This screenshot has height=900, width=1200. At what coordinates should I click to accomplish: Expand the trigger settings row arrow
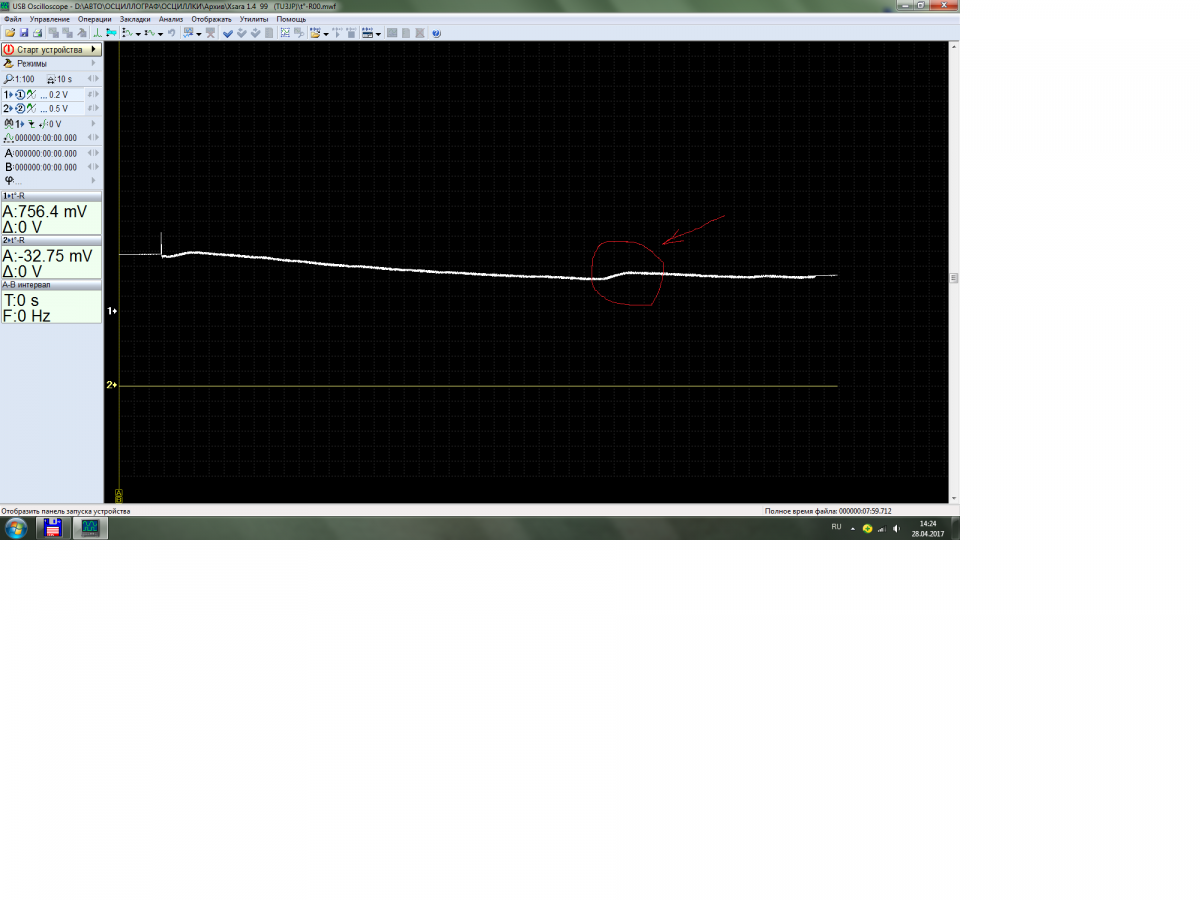(x=94, y=124)
